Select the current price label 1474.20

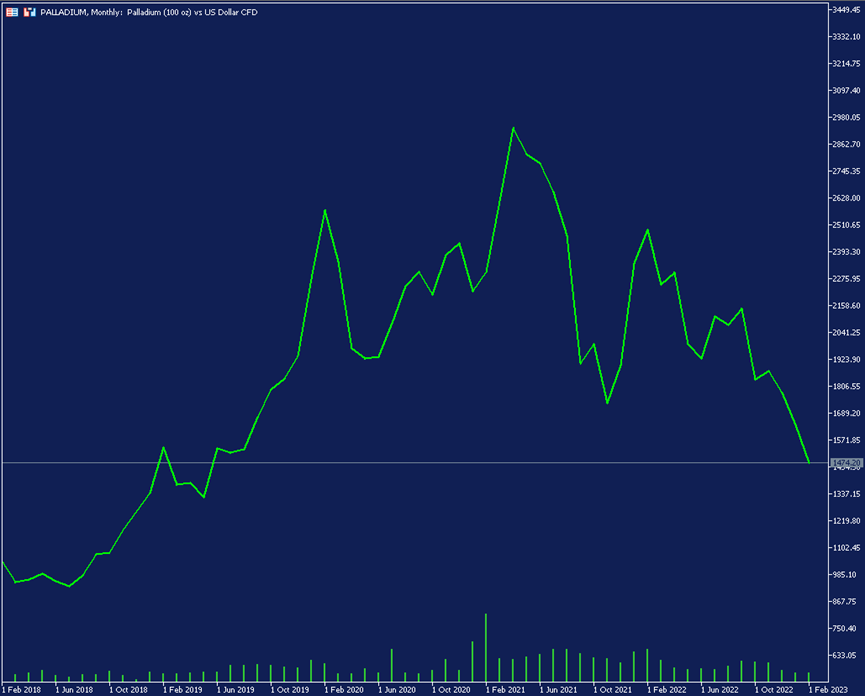(x=846, y=463)
